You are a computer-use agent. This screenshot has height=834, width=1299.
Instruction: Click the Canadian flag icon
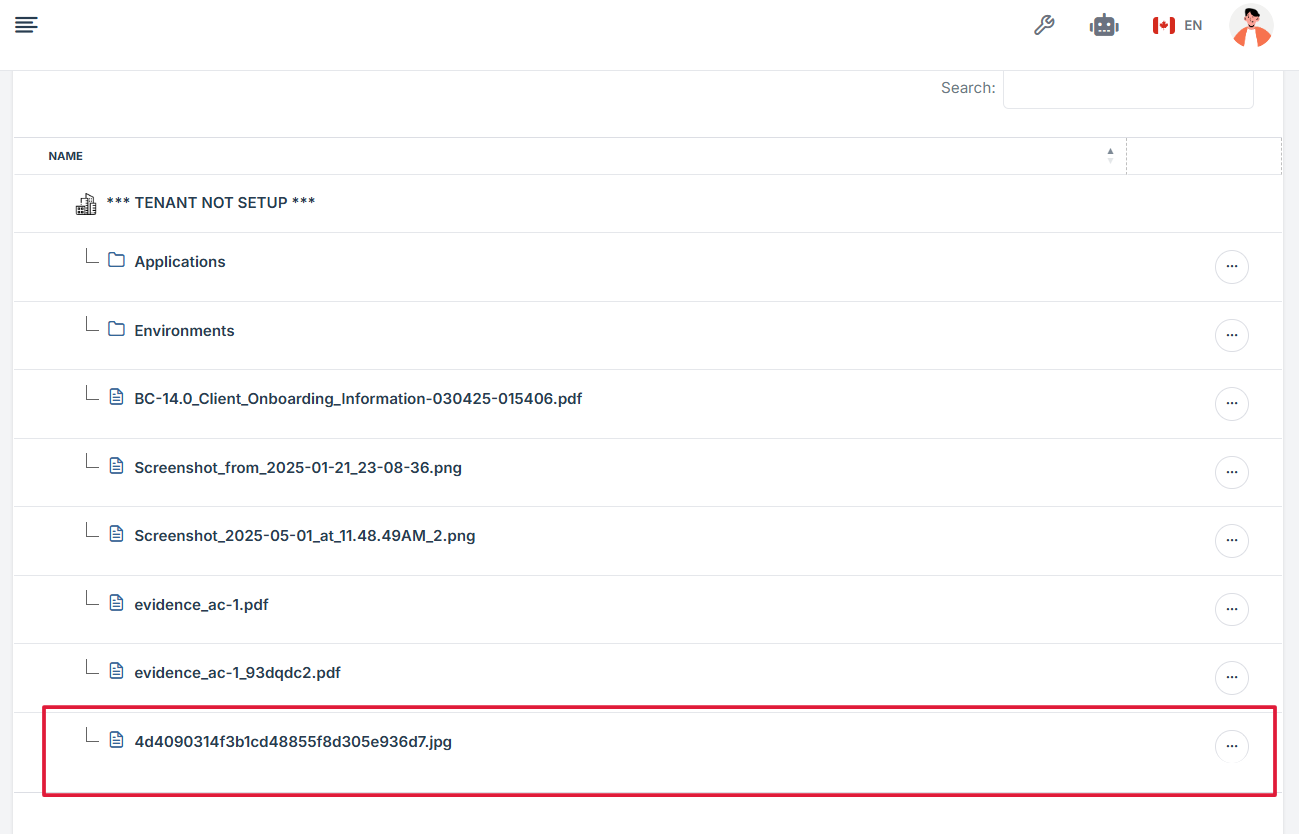(x=1163, y=26)
